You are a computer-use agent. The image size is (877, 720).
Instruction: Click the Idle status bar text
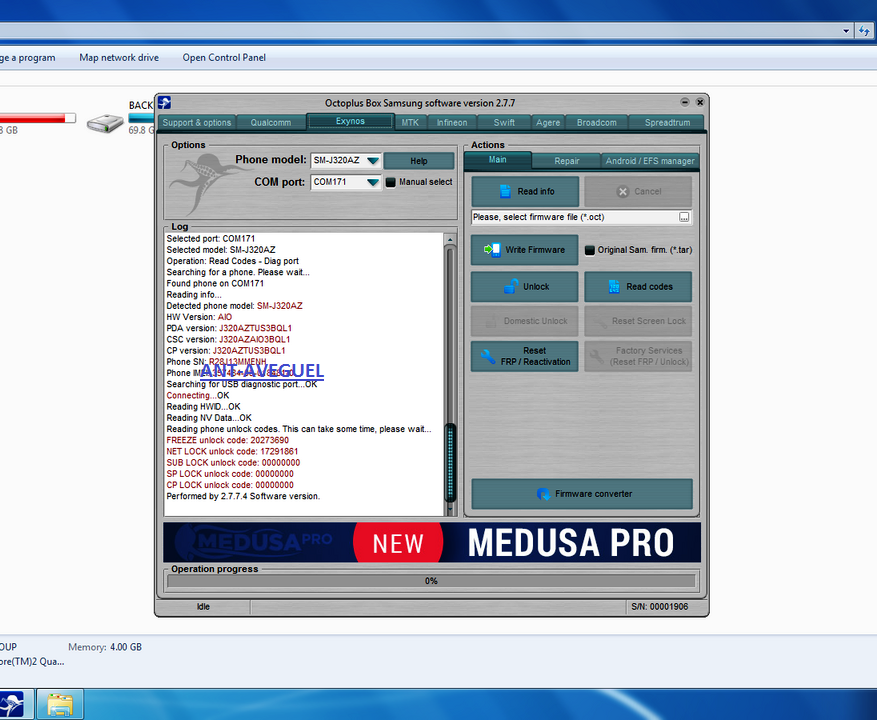tap(203, 607)
